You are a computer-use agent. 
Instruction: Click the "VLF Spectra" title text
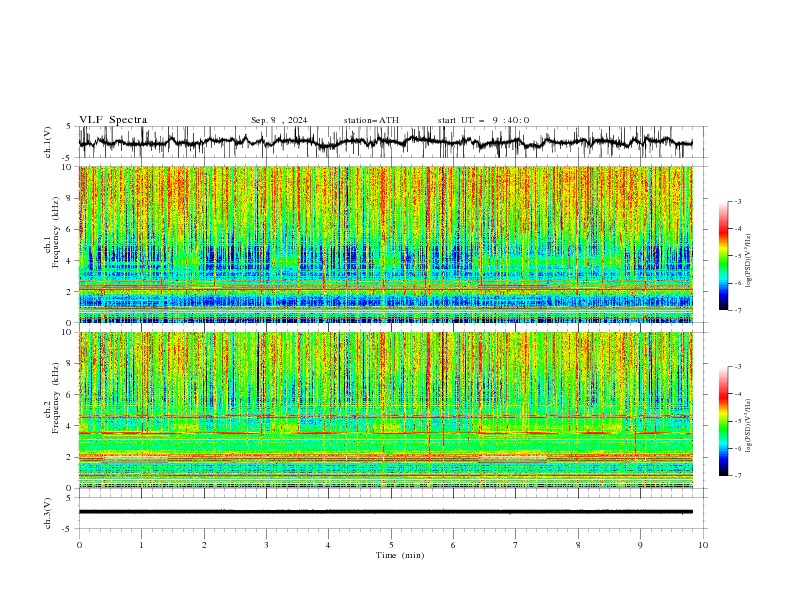tap(113, 120)
